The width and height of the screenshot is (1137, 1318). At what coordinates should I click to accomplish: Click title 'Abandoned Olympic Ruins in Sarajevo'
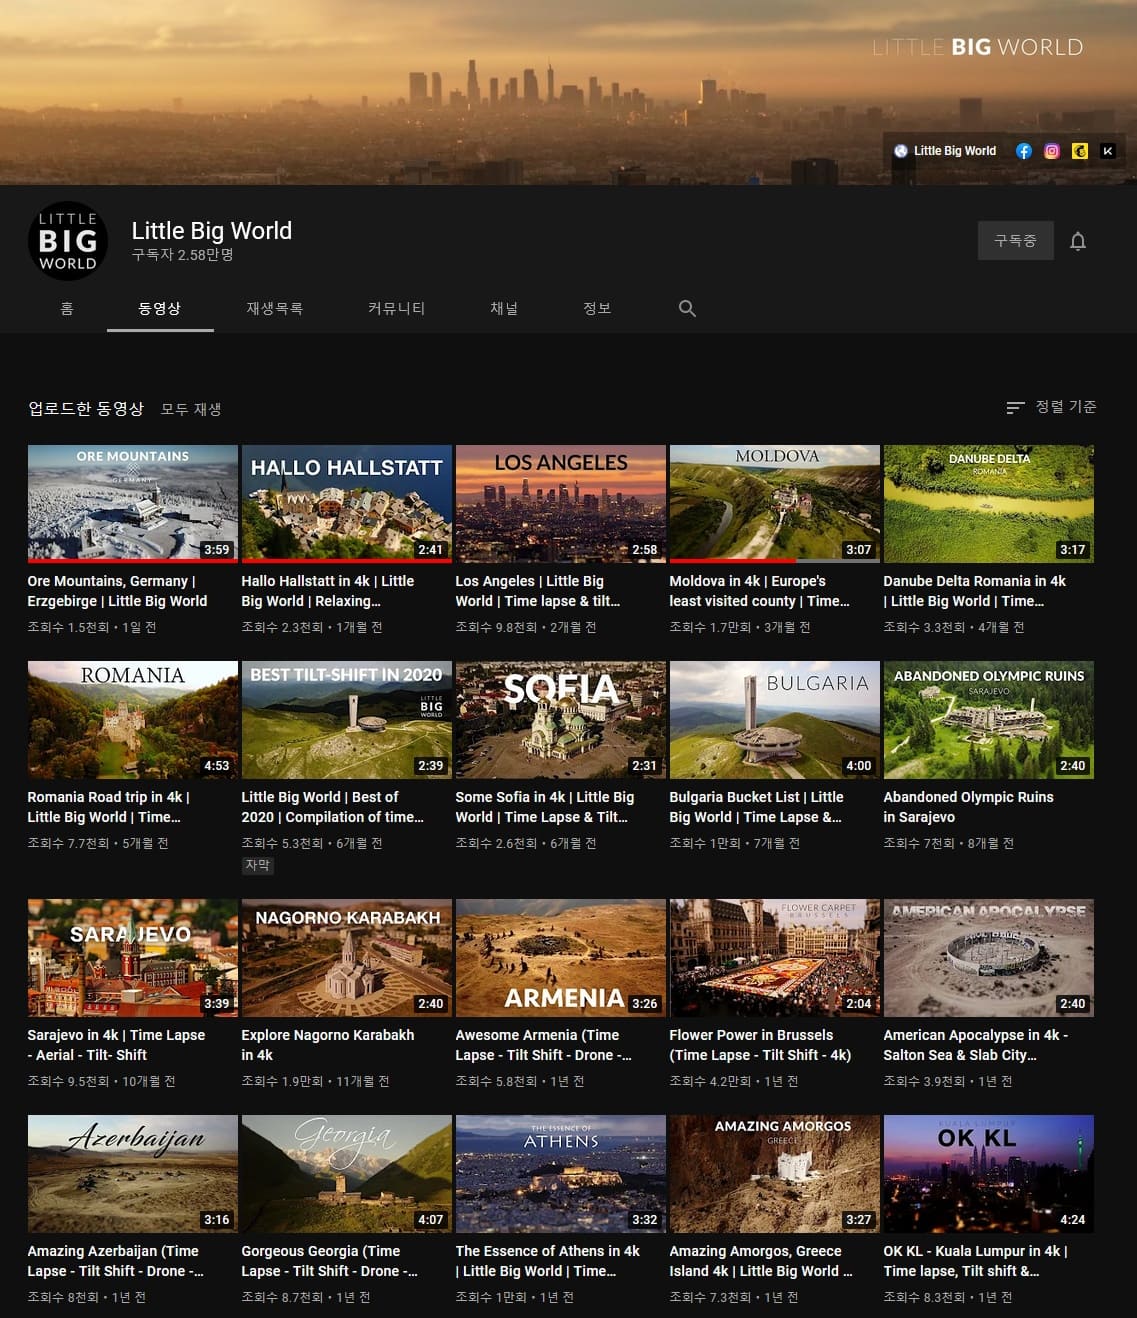coord(969,807)
